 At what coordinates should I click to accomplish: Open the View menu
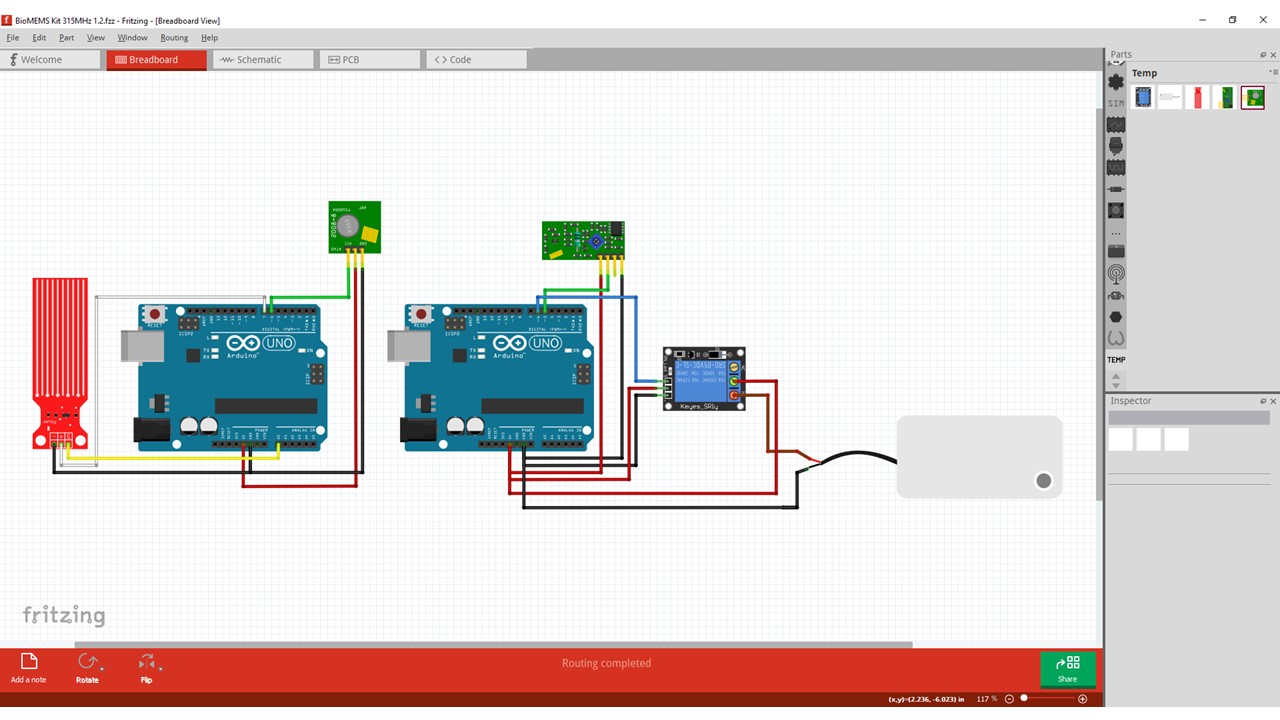(96, 38)
